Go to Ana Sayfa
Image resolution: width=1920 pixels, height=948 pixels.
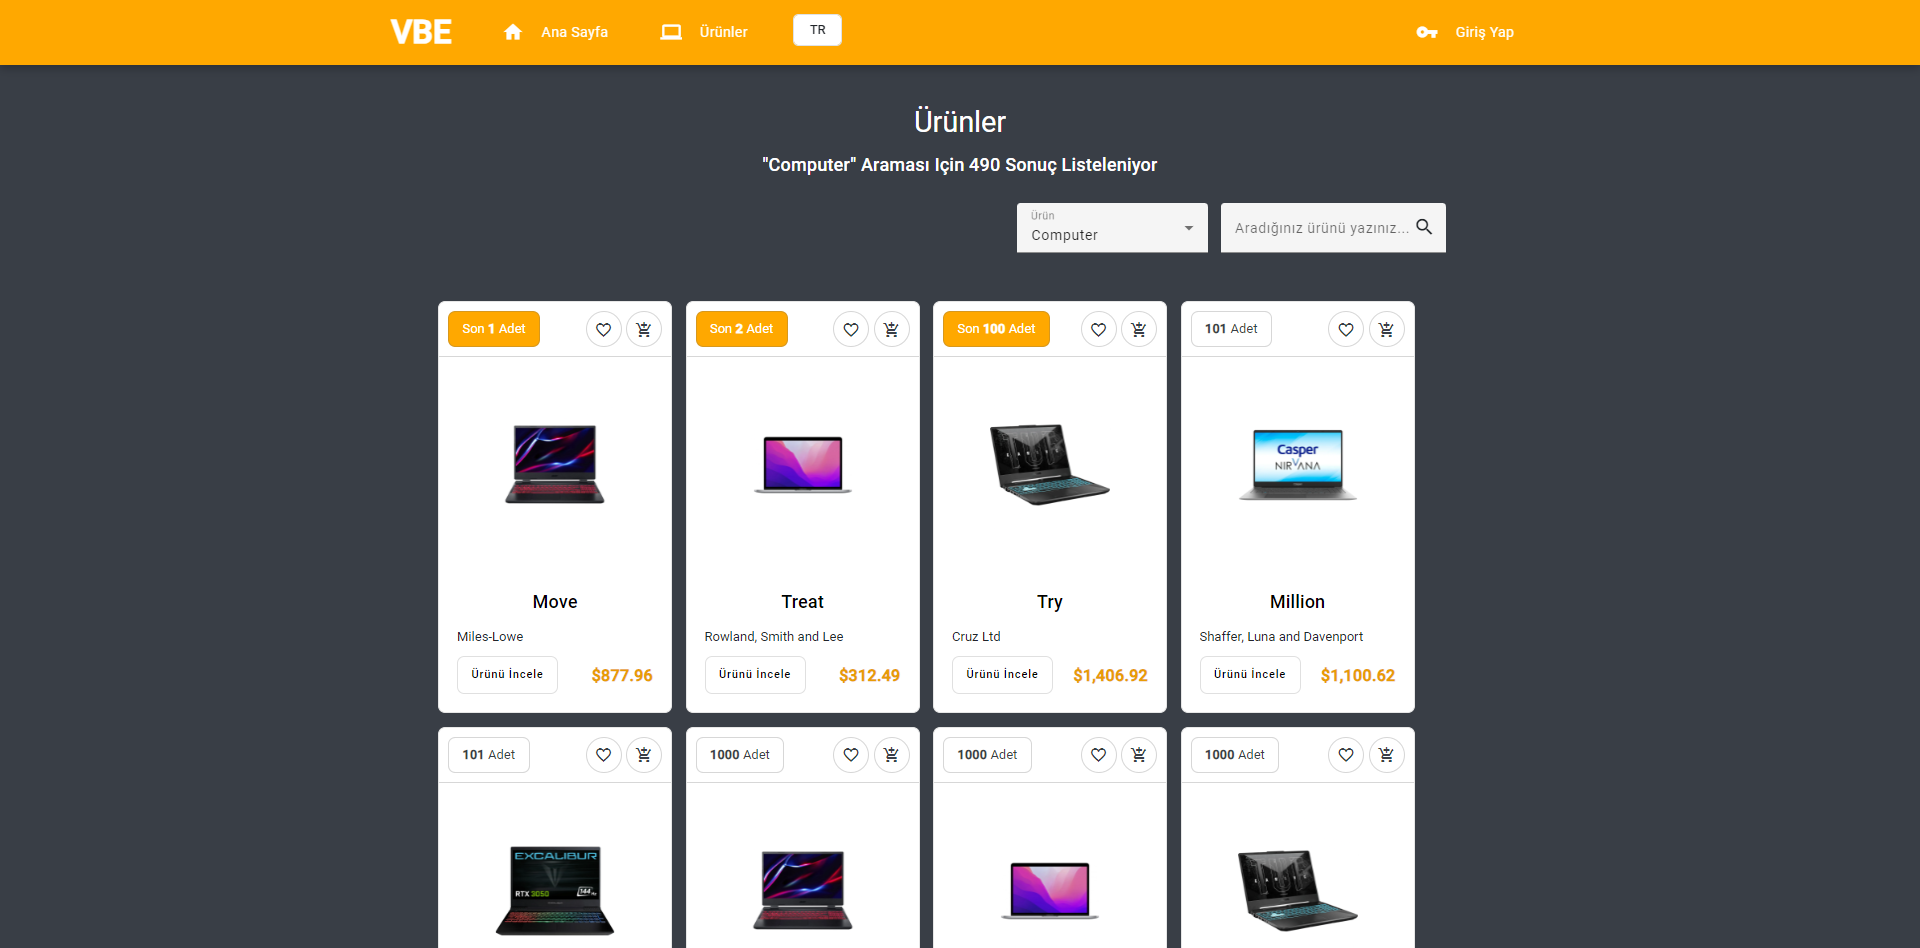click(x=574, y=32)
